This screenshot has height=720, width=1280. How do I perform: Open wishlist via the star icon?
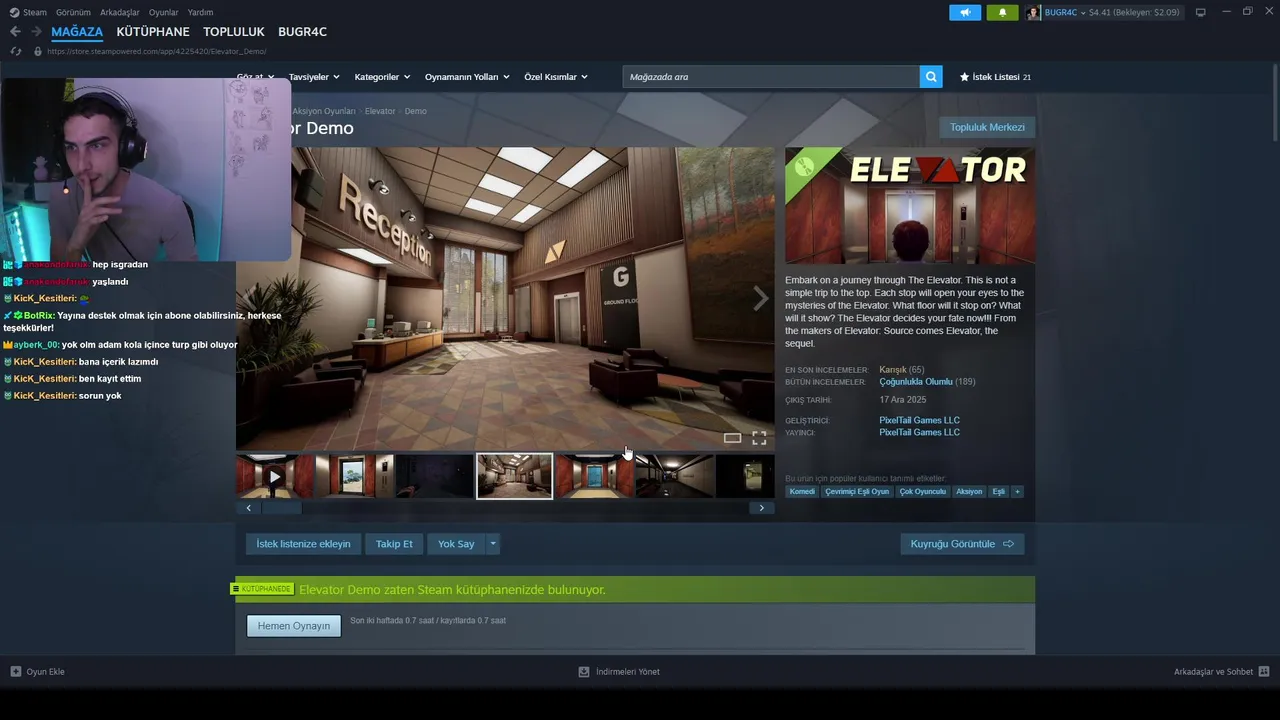[x=965, y=77]
